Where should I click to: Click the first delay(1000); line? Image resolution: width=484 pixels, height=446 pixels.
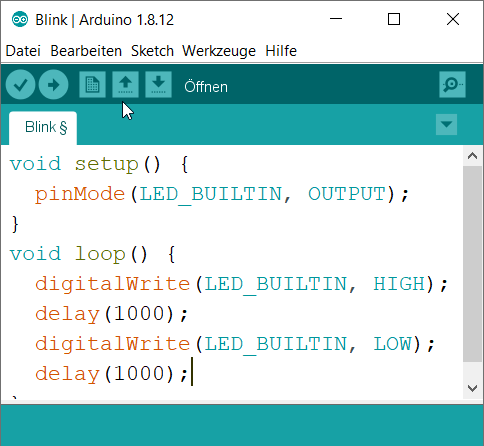[112, 314]
